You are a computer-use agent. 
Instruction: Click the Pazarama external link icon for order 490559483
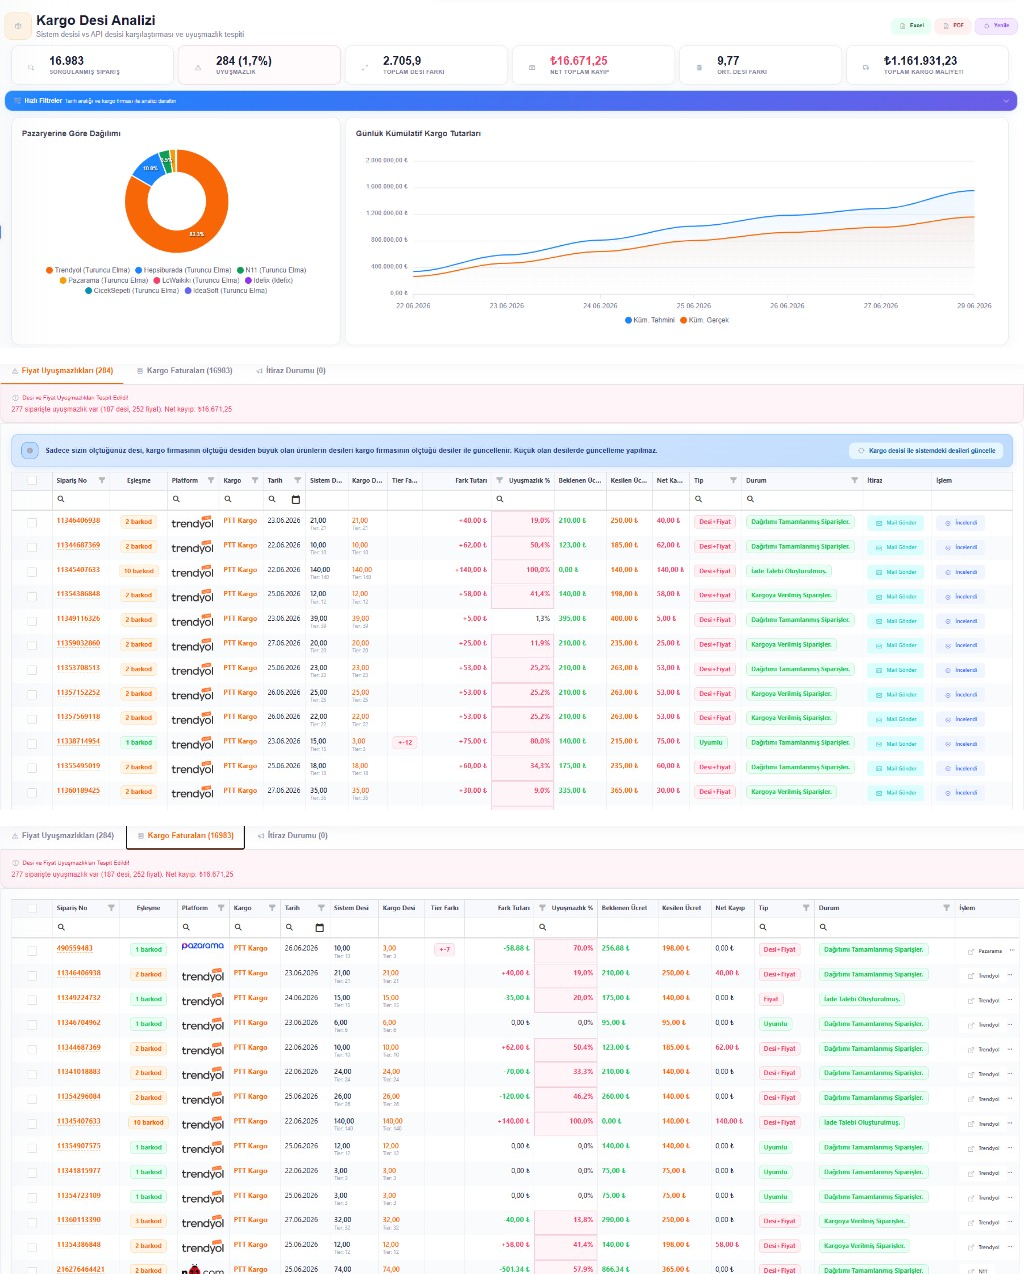point(971,951)
